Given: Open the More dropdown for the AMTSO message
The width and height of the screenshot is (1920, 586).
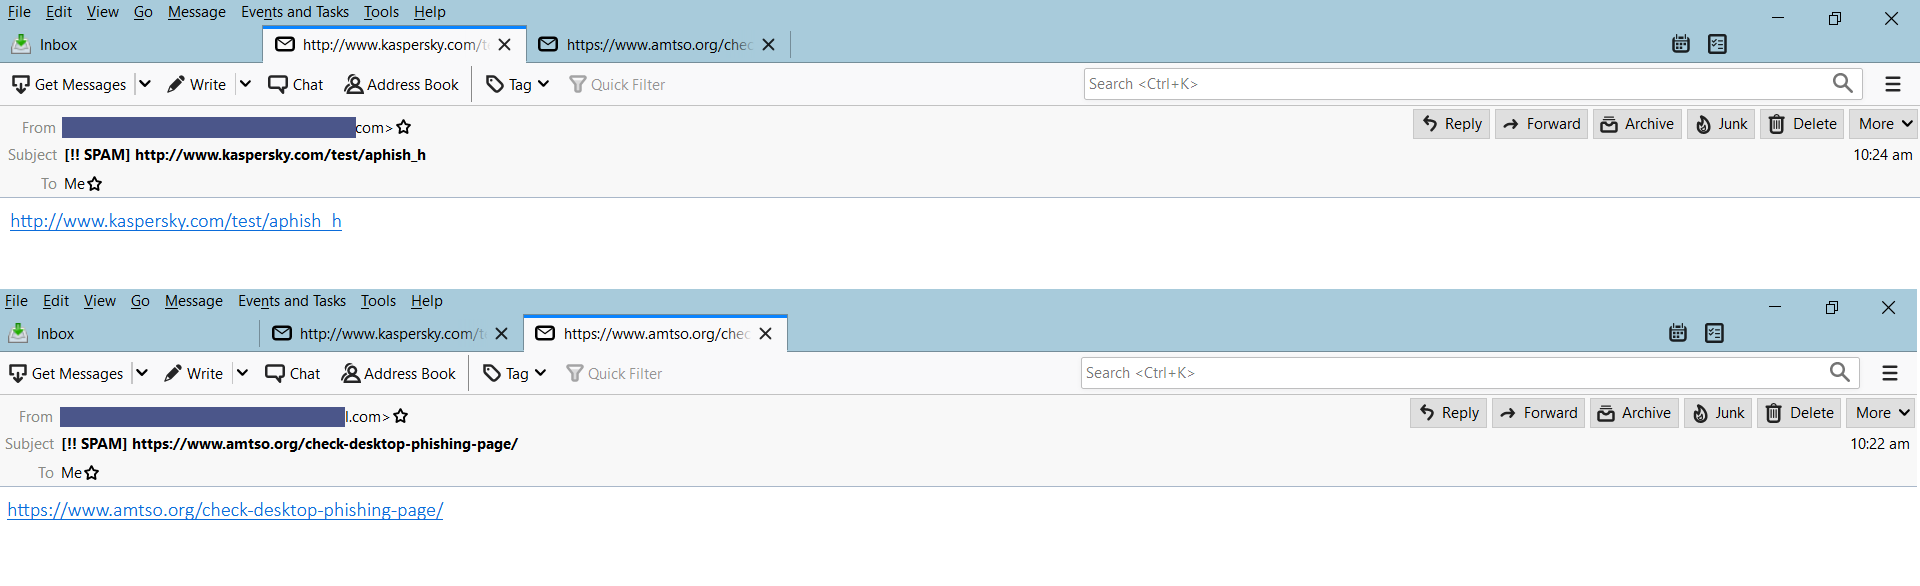Looking at the screenshot, I should click(x=1883, y=413).
